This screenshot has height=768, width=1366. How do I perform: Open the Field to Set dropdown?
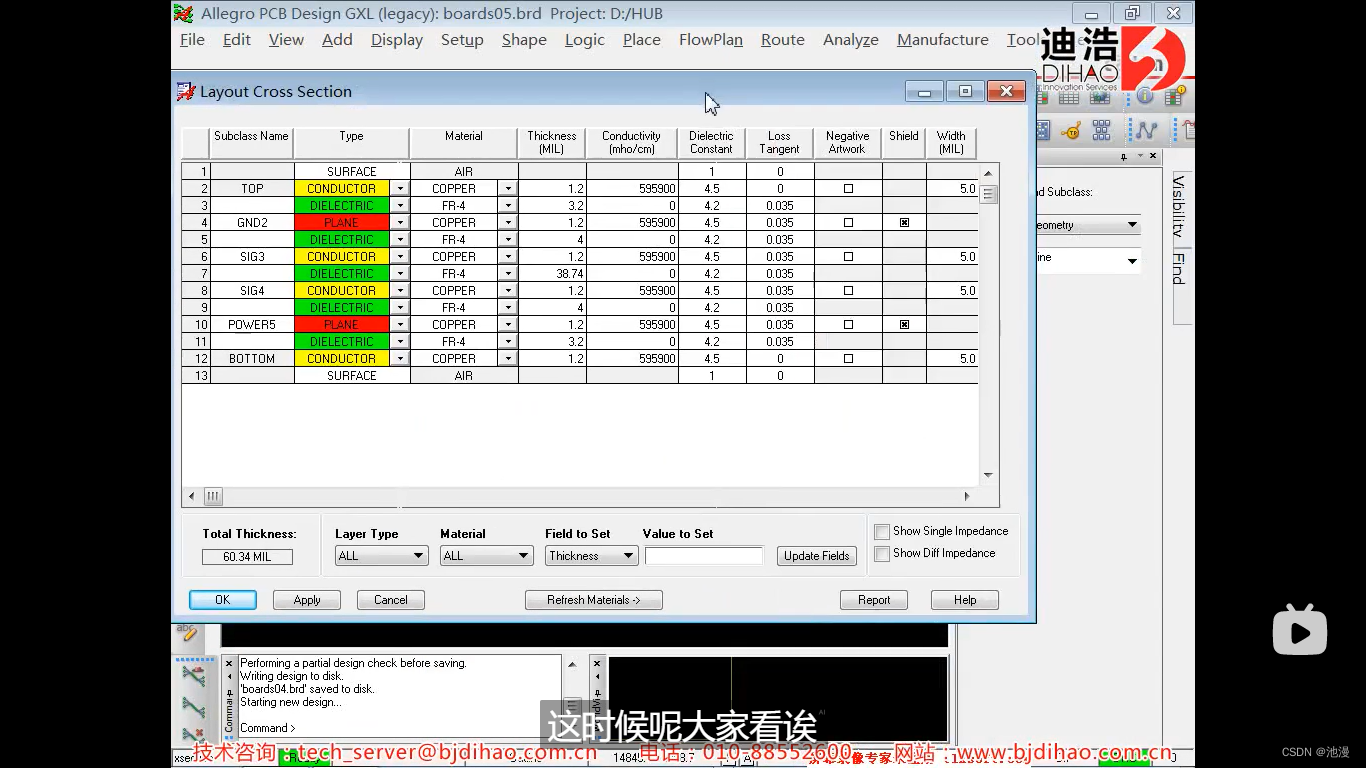pyautogui.click(x=591, y=556)
